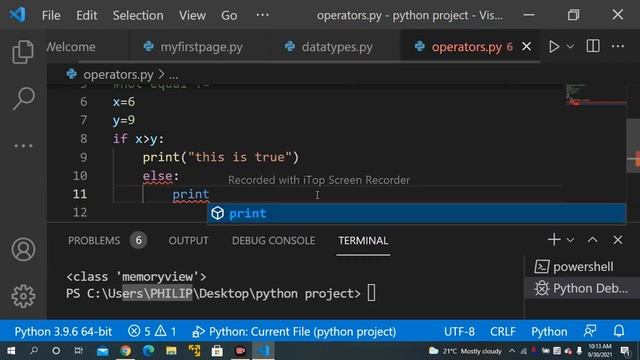
Task: Open the Explorer view in activity bar
Action: click(x=23, y=52)
